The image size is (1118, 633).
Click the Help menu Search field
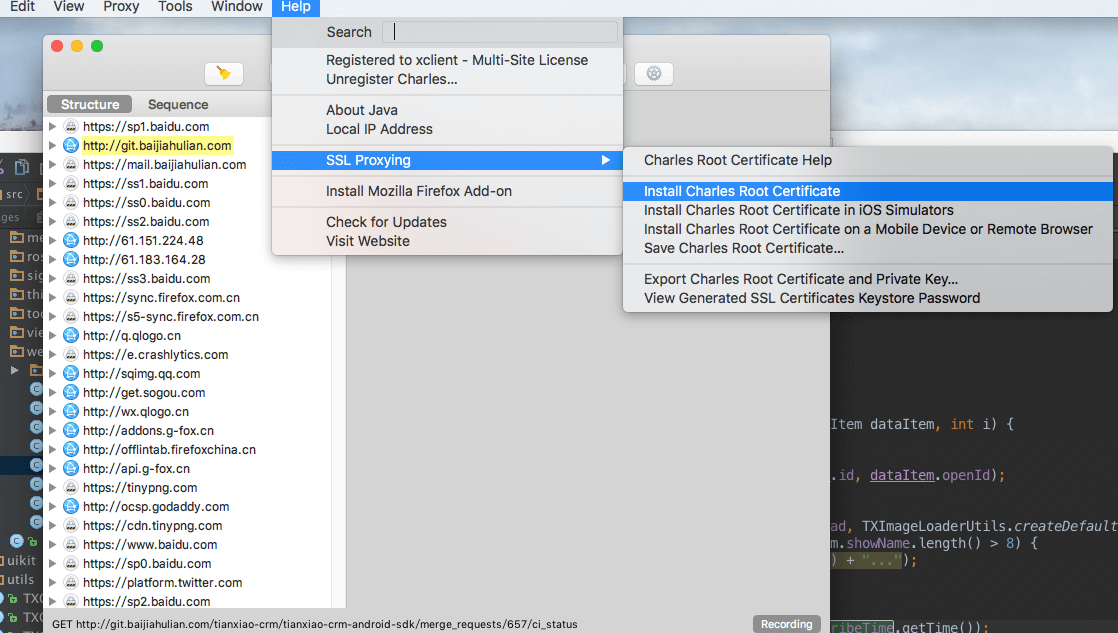tap(500, 32)
